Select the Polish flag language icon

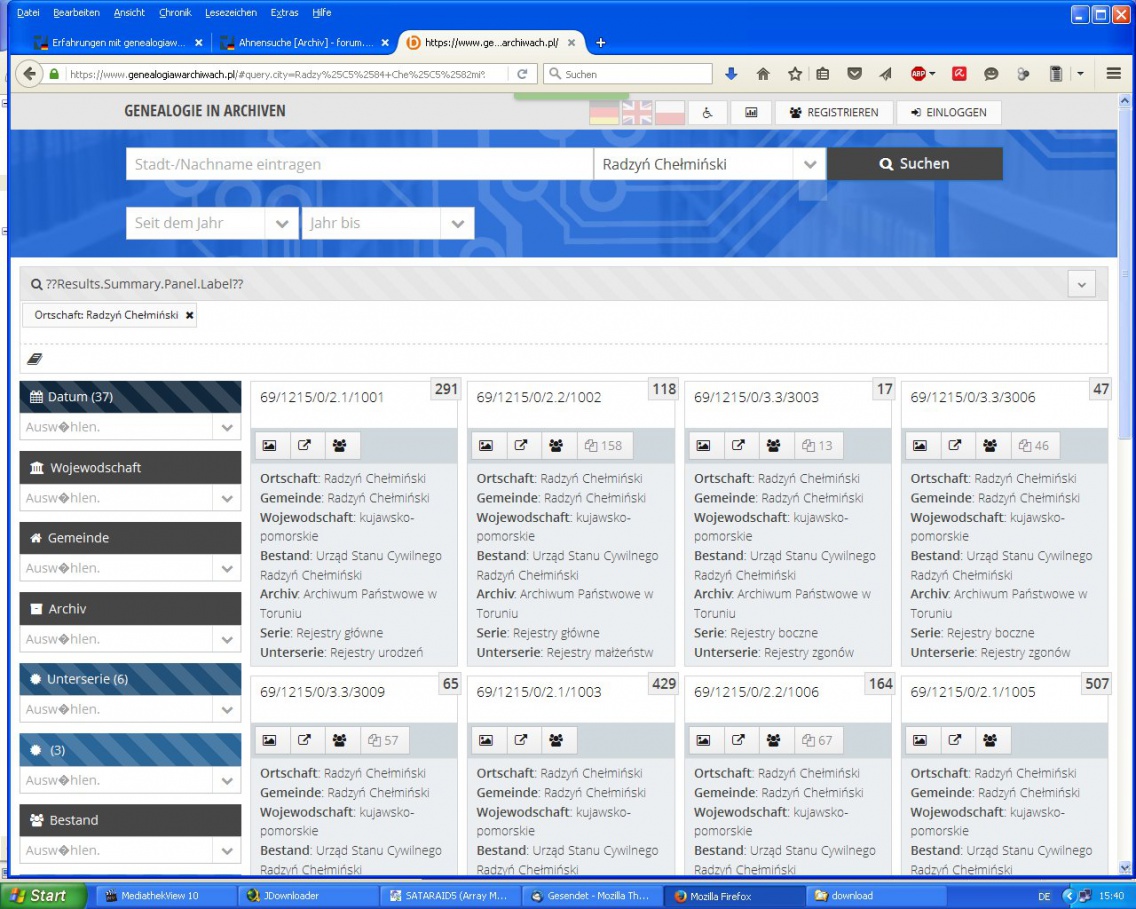click(x=670, y=113)
